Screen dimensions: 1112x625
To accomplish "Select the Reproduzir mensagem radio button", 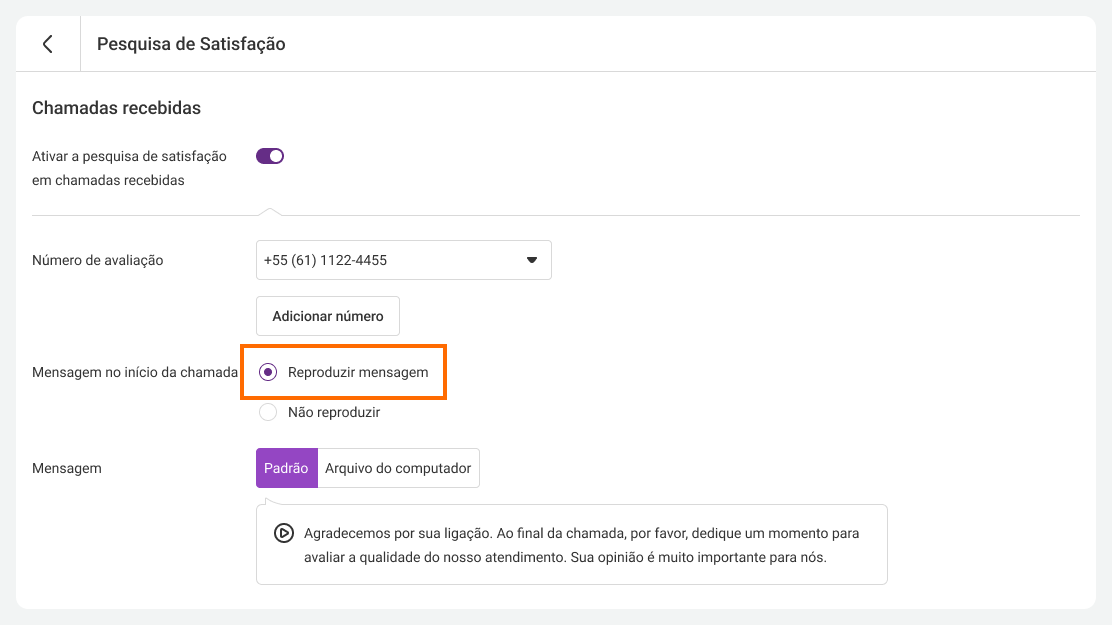I will click(268, 372).
